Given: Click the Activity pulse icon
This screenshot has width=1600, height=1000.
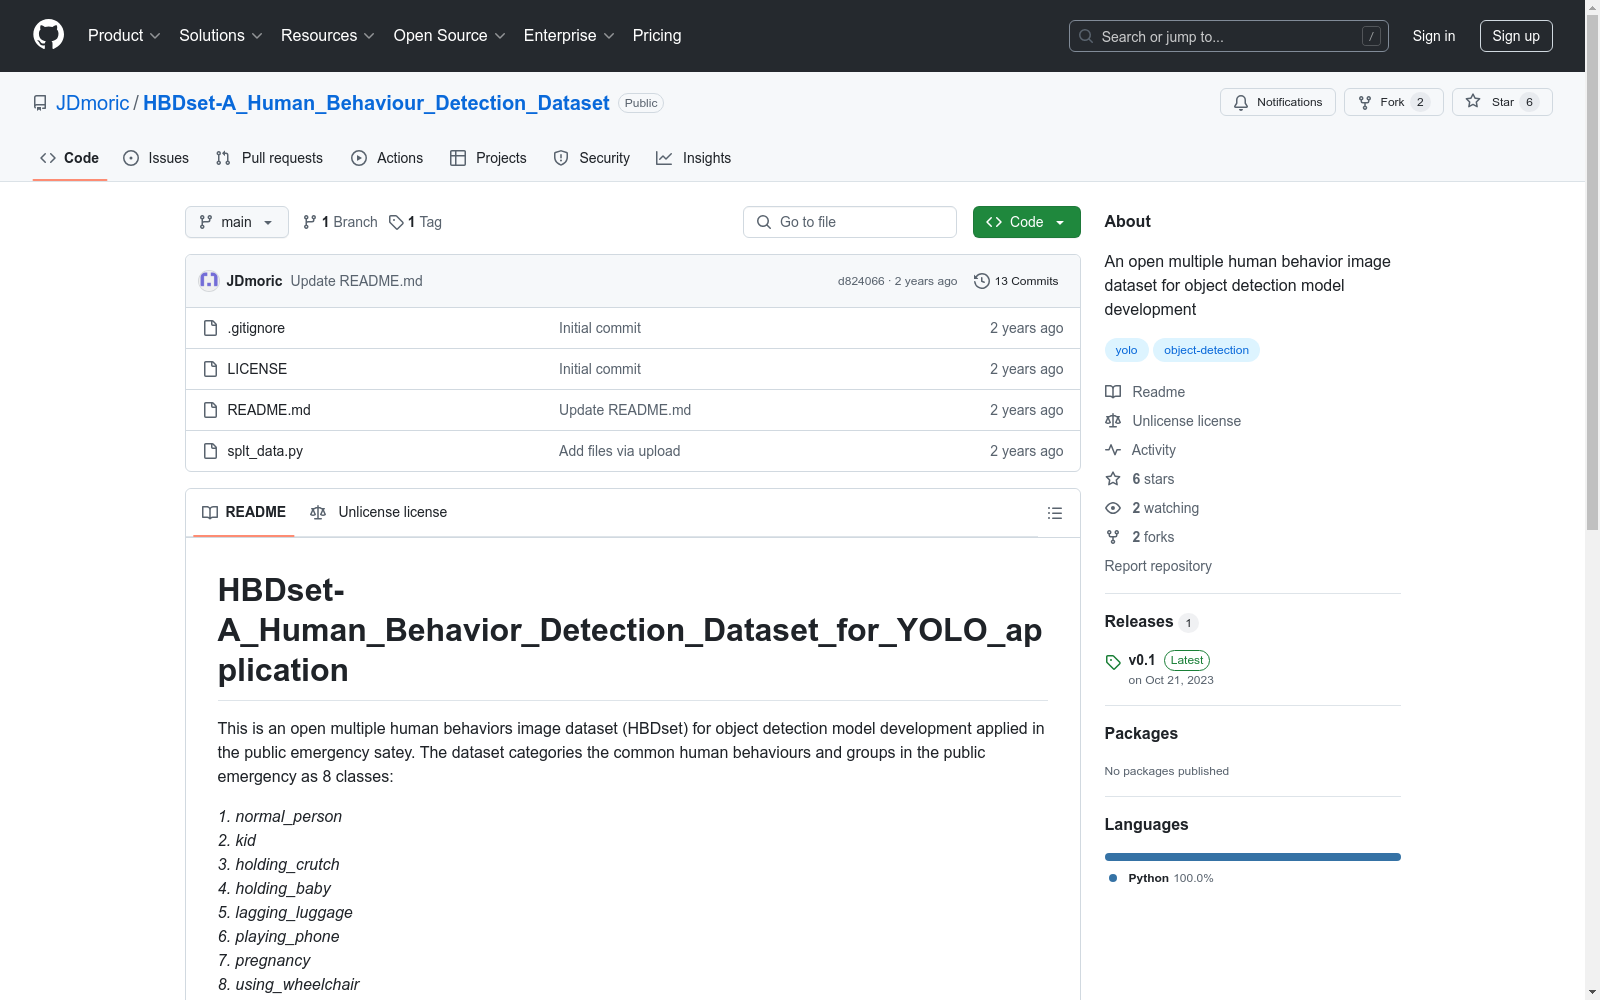Looking at the screenshot, I should tap(1113, 450).
